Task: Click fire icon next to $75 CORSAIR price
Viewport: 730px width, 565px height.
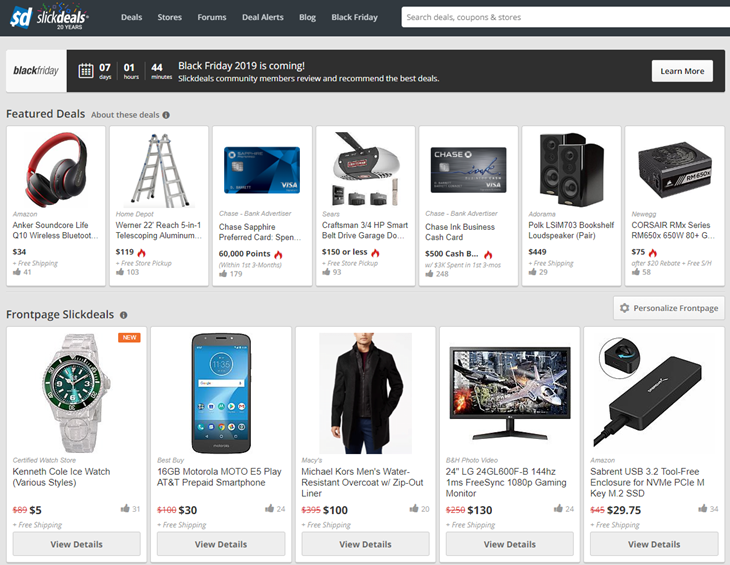Action: pos(653,252)
